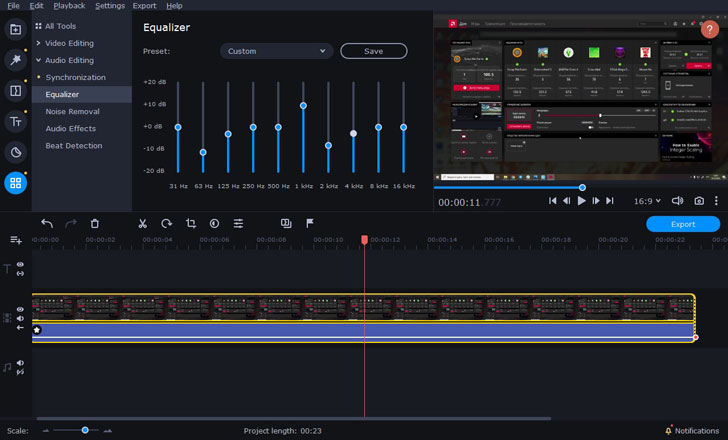Open the Preset dropdown set to Custom
This screenshot has width=728, height=440.
[276, 51]
